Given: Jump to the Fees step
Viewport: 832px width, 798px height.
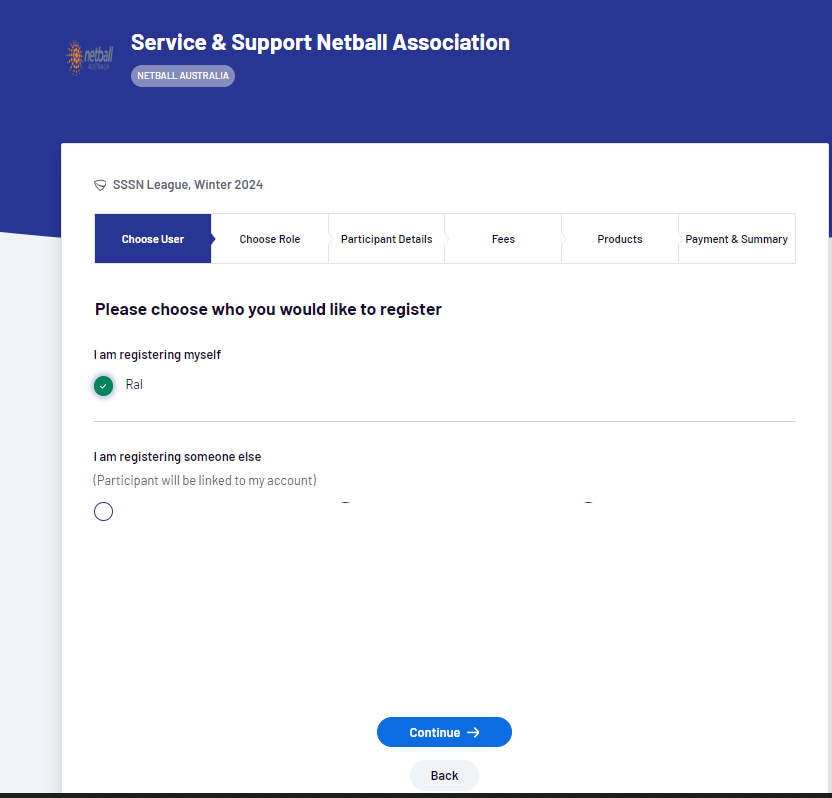Looking at the screenshot, I should [x=503, y=239].
